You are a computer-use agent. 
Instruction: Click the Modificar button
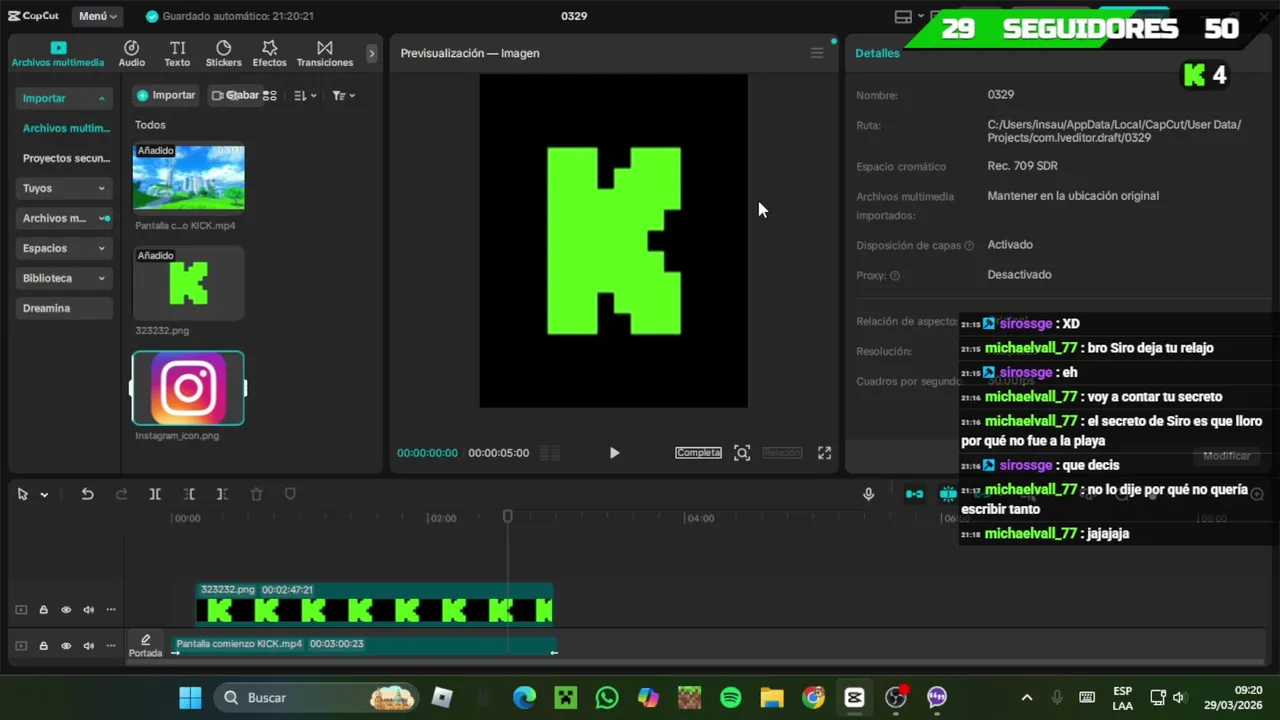[1227, 455]
